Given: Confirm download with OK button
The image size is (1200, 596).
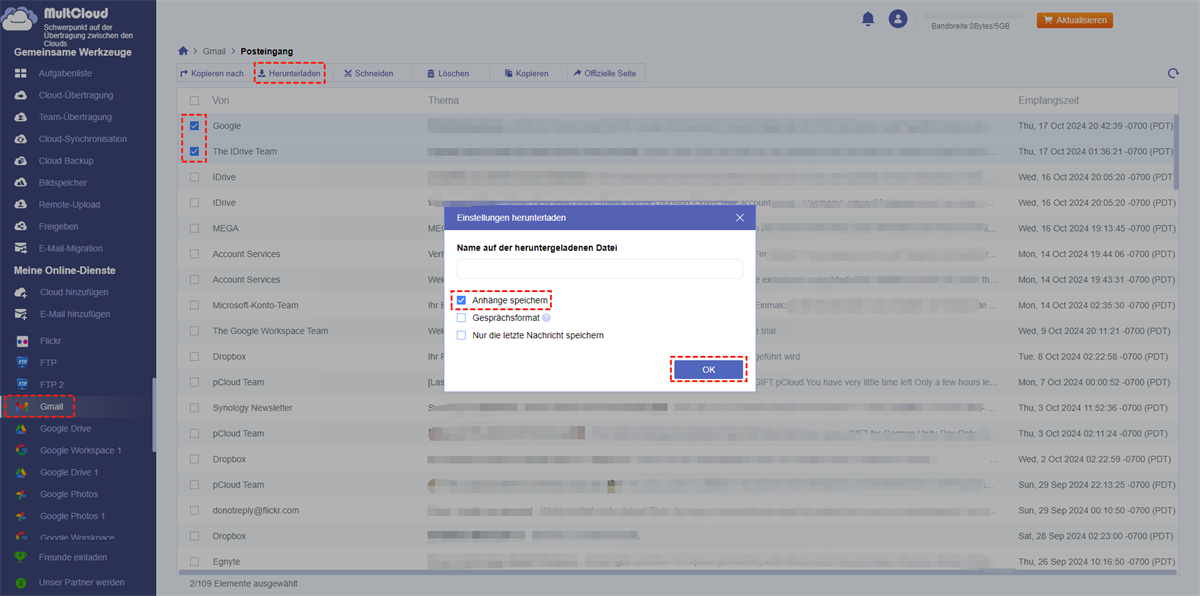Looking at the screenshot, I should coord(709,370).
